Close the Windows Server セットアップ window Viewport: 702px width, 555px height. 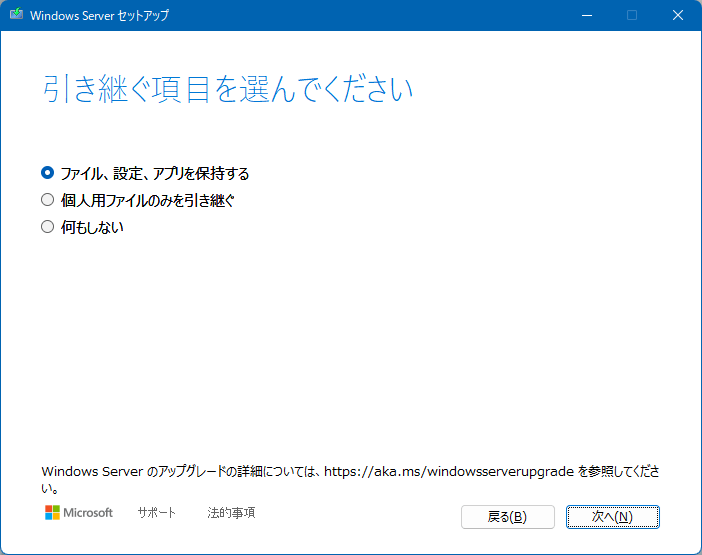point(678,15)
